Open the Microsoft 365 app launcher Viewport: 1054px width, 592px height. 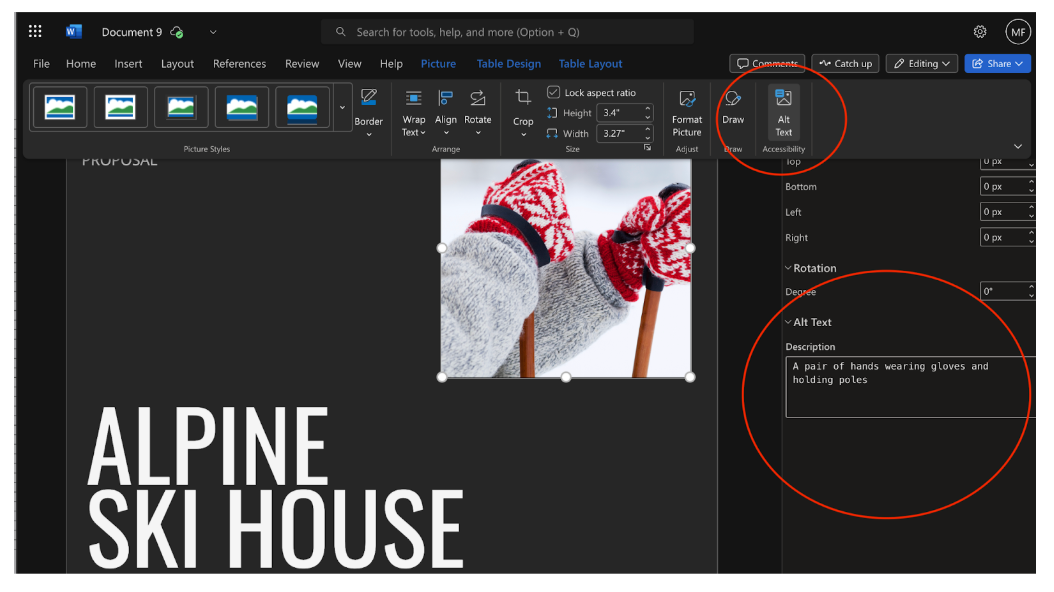34,31
